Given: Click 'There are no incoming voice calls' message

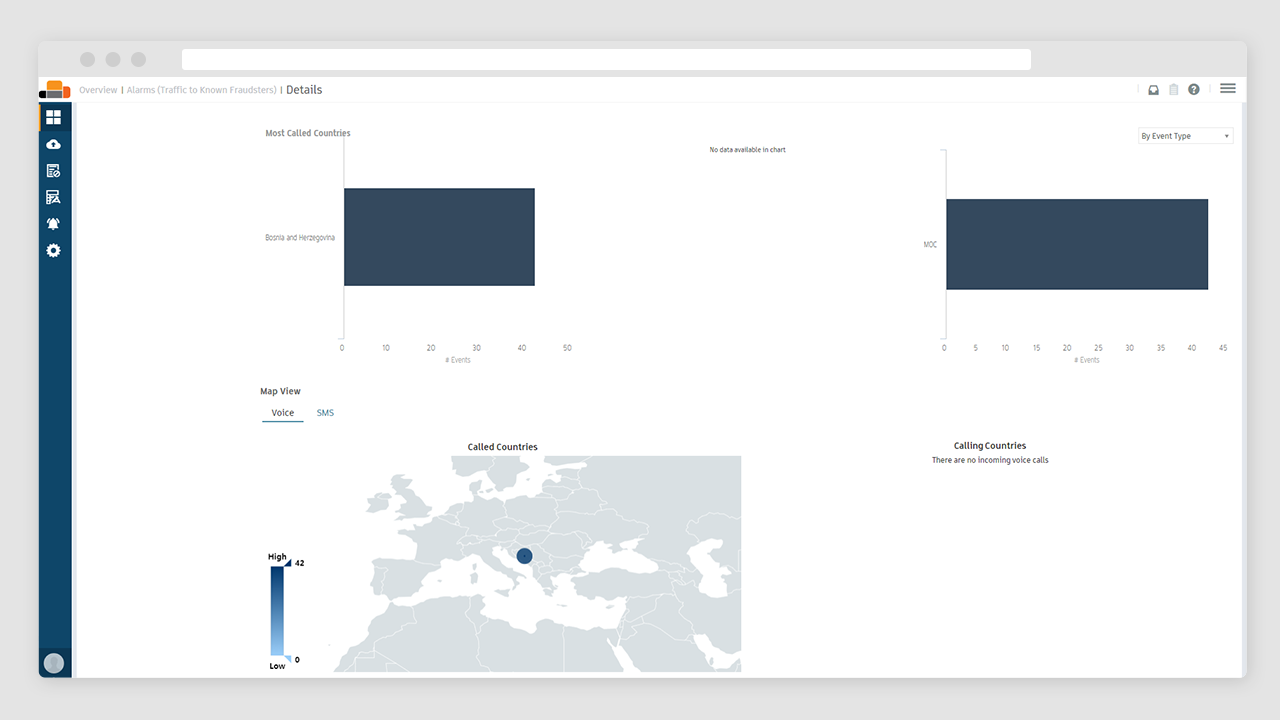Looking at the screenshot, I should point(990,460).
